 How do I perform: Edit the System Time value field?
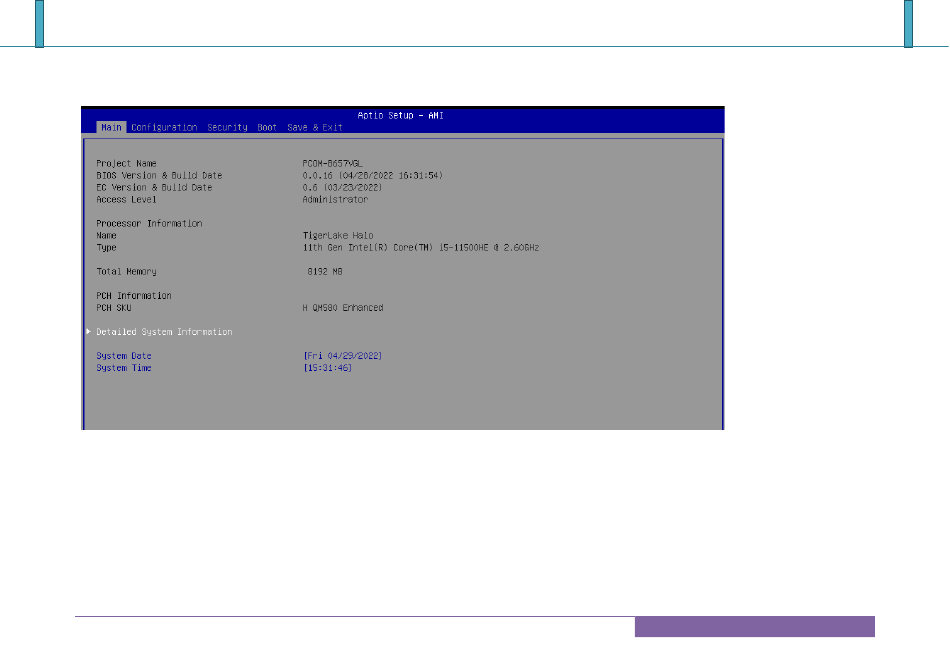(327, 368)
